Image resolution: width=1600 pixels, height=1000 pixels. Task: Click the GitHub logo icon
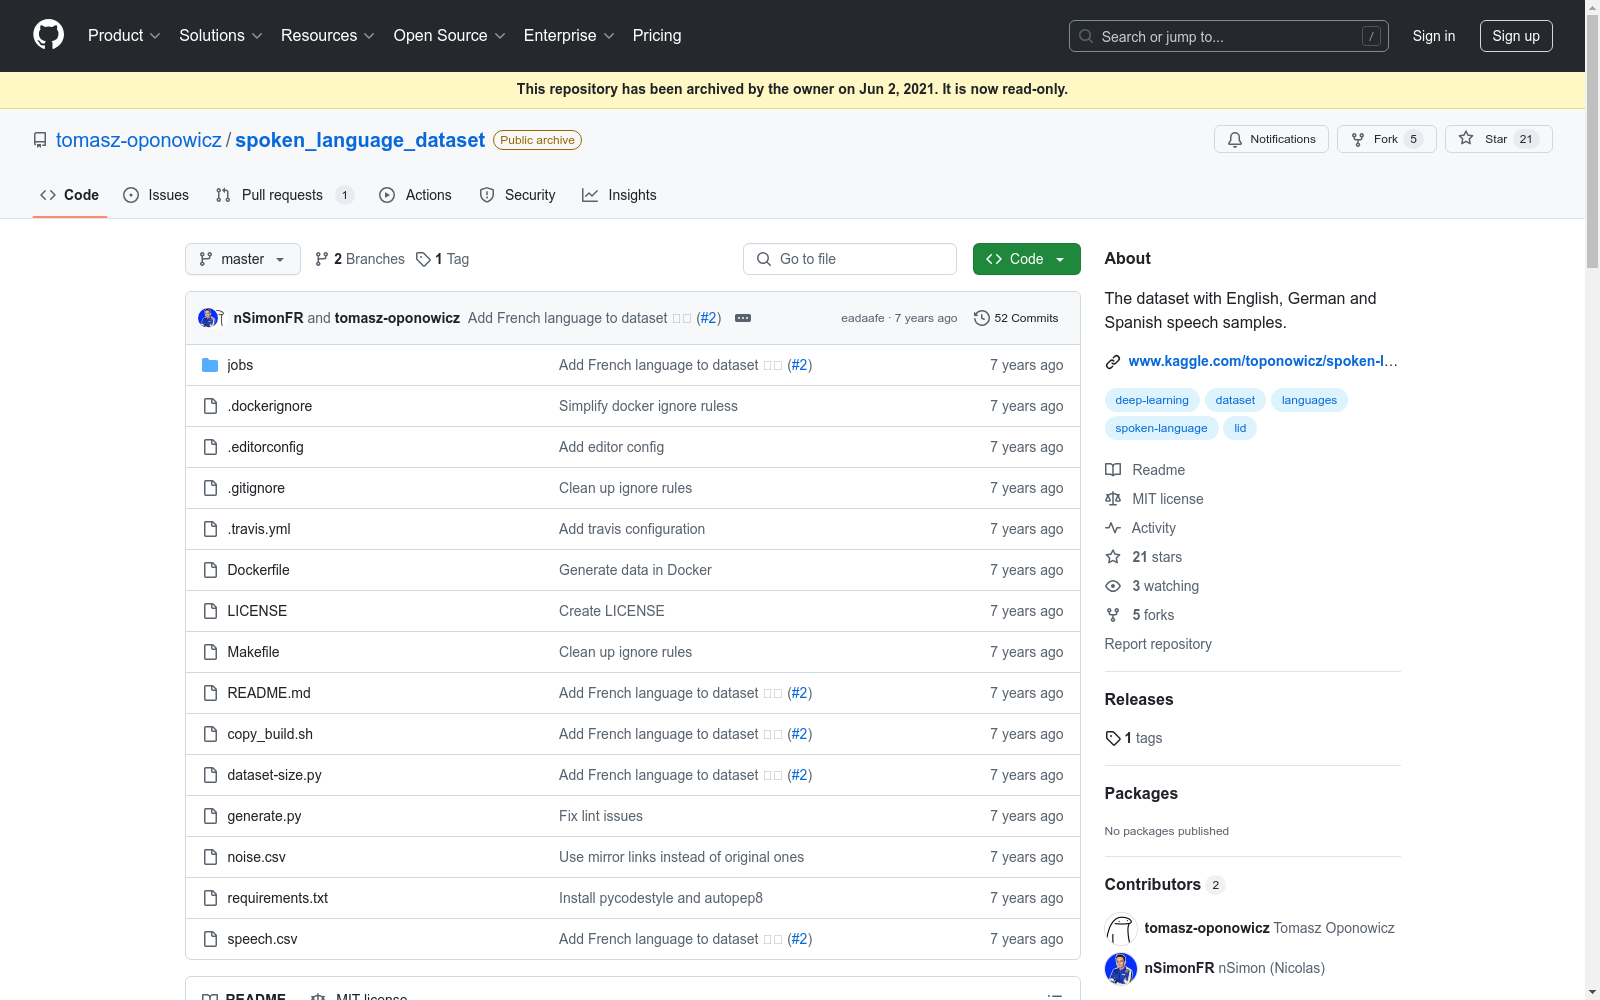pos(48,35)
